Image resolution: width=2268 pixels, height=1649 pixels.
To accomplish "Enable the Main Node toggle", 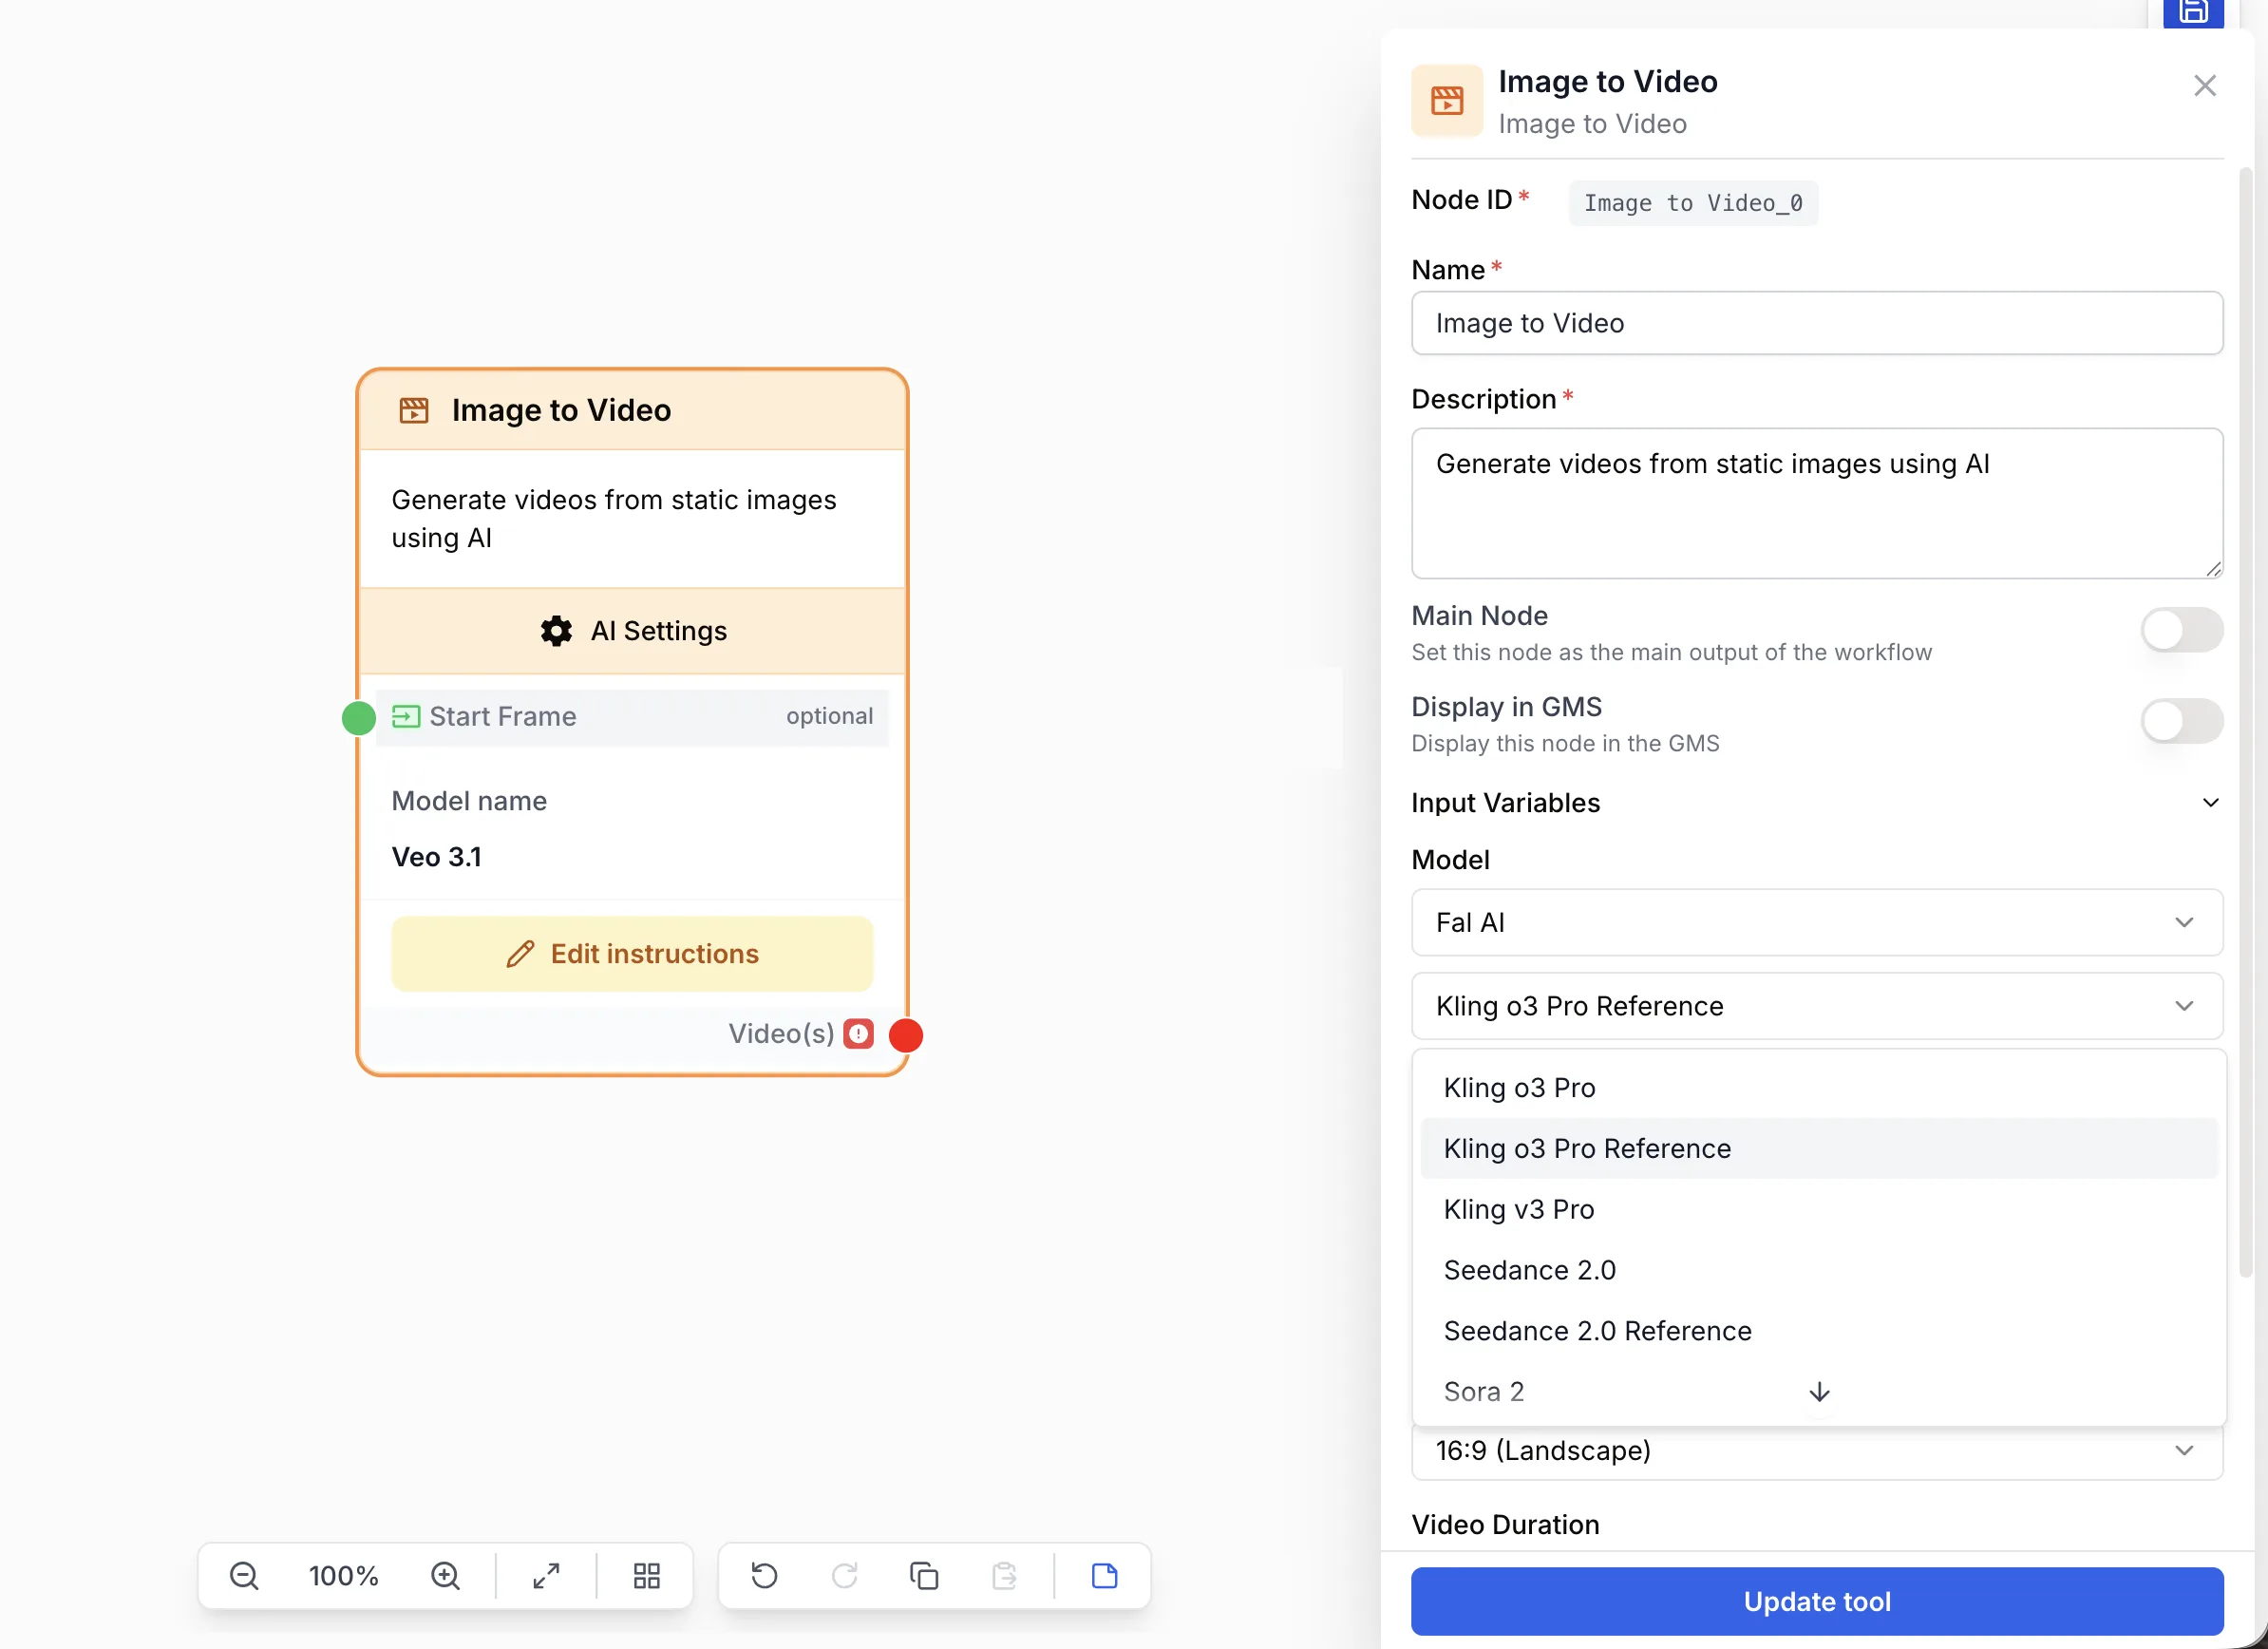I will tap(2181, 630).
